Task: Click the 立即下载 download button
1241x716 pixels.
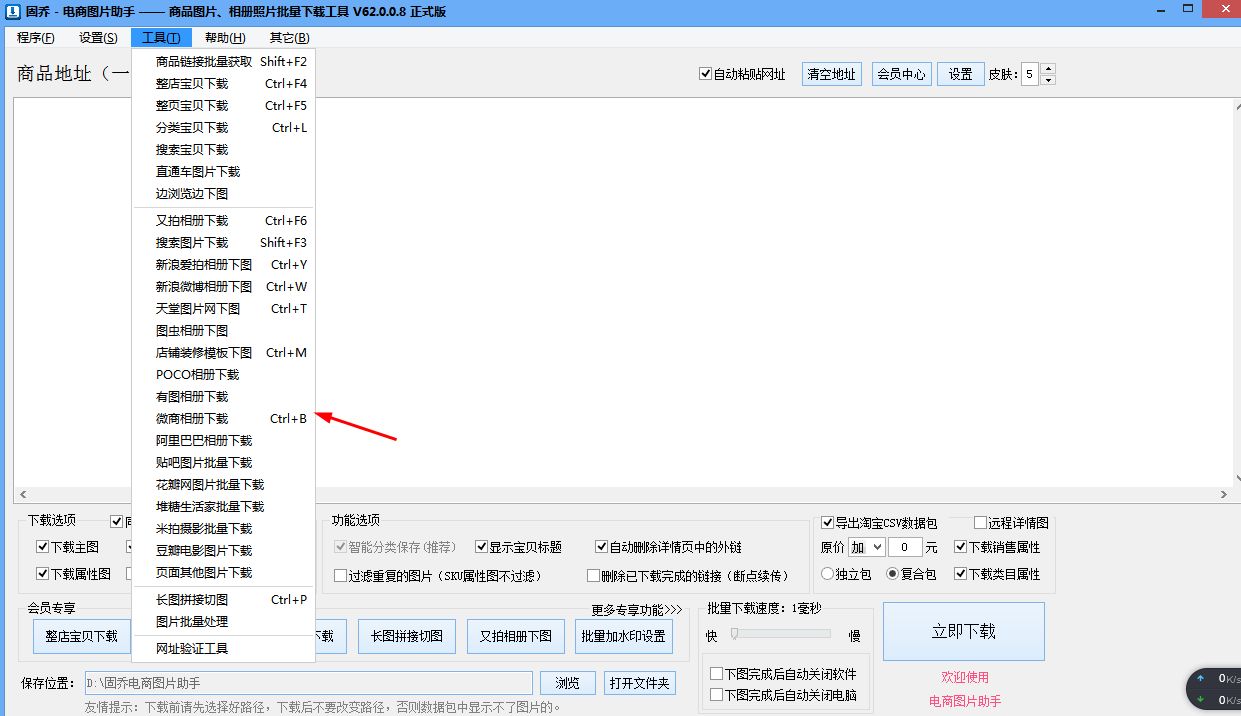Action: pyautogui.click(x=963, y=631)
